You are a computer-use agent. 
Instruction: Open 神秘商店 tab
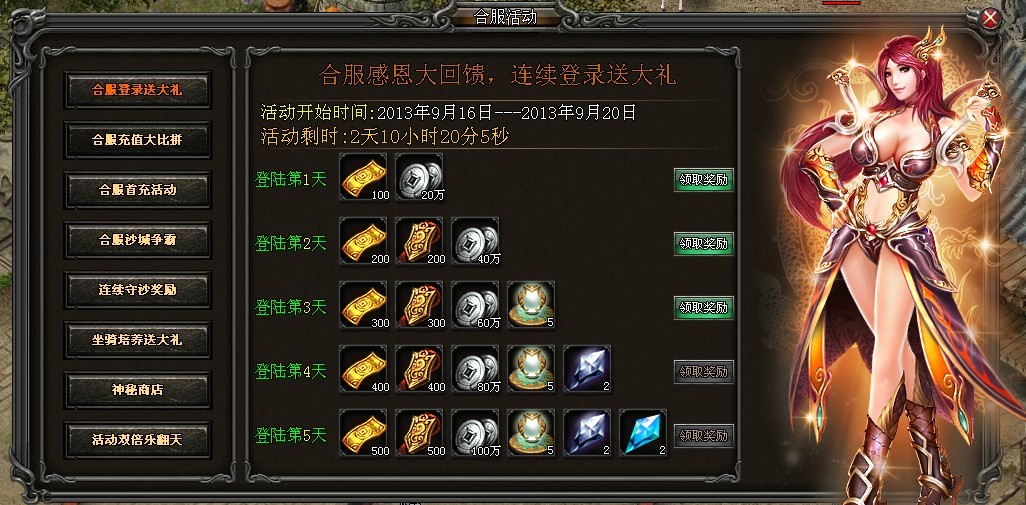tap(137, 390)
